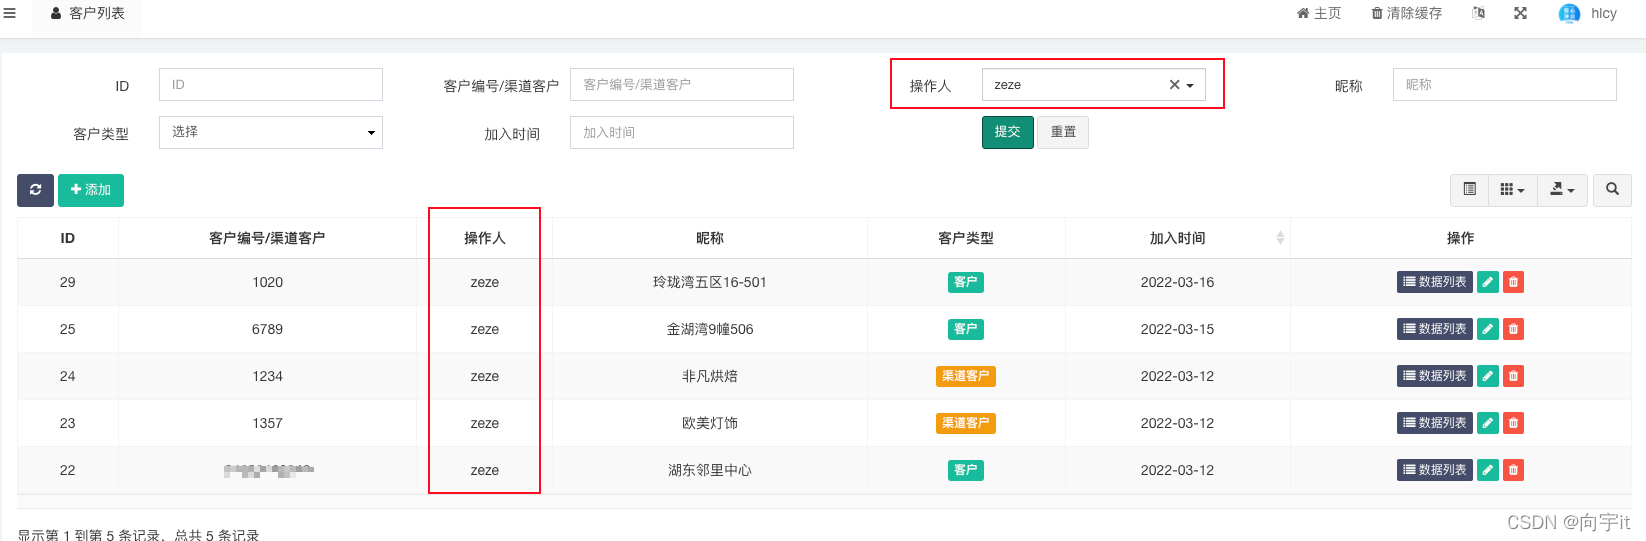Image resolution: width=1646 pixels, height=541 pixels.
Task: Delete the 非凡烘焙 row
Action: click(1513, 376)
